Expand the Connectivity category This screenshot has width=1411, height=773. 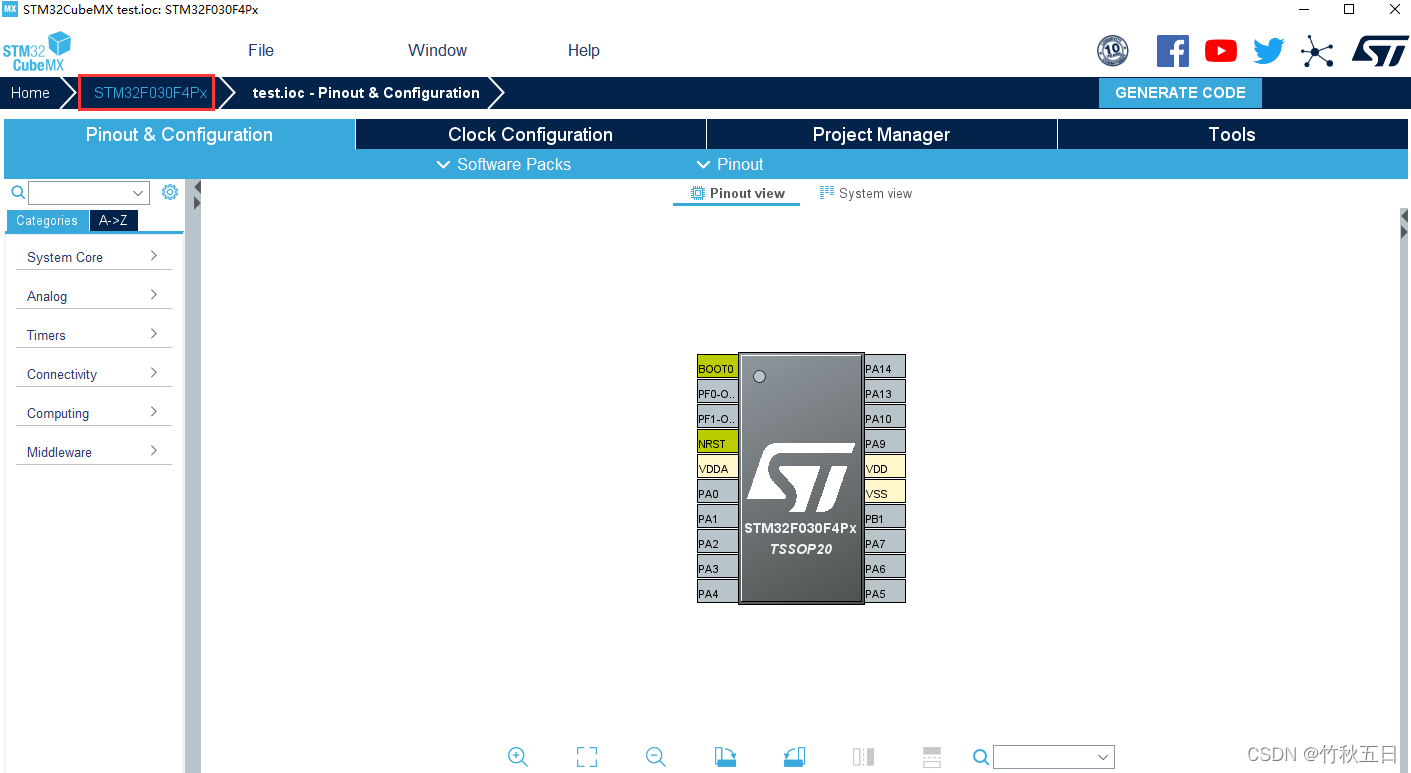tap(93, 374)
